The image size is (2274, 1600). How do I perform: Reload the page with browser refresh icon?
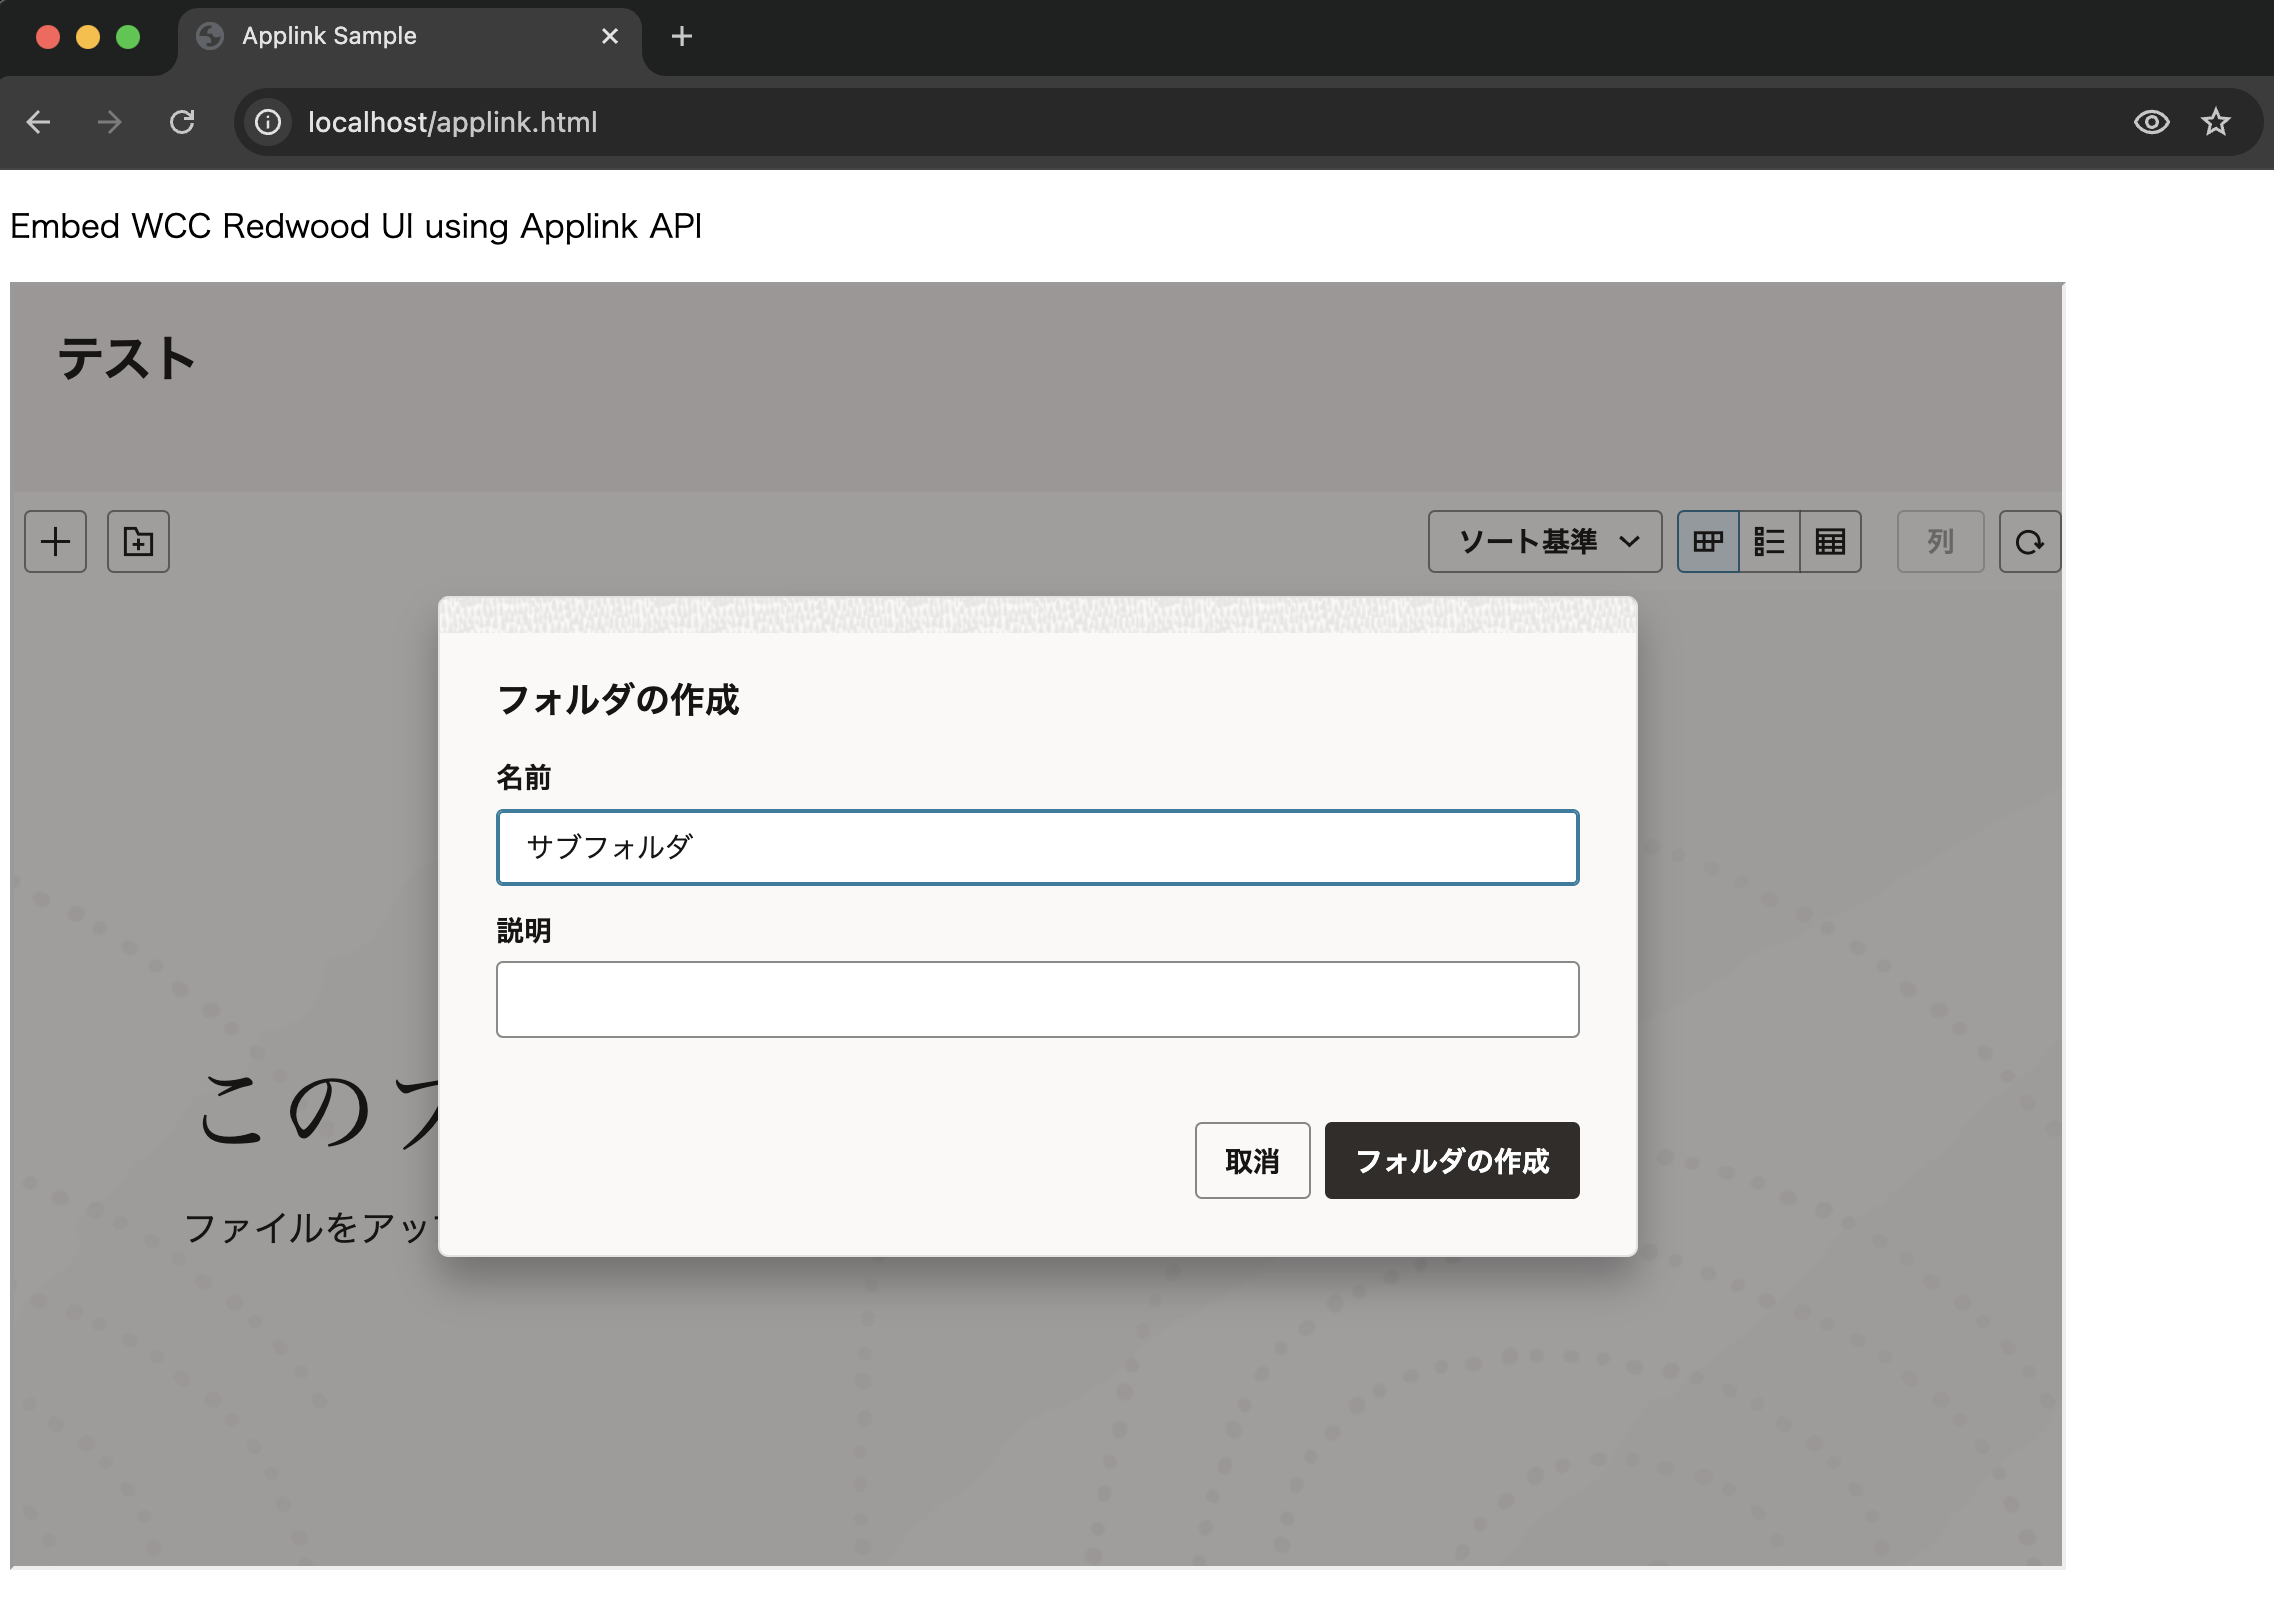click(182, 122)
